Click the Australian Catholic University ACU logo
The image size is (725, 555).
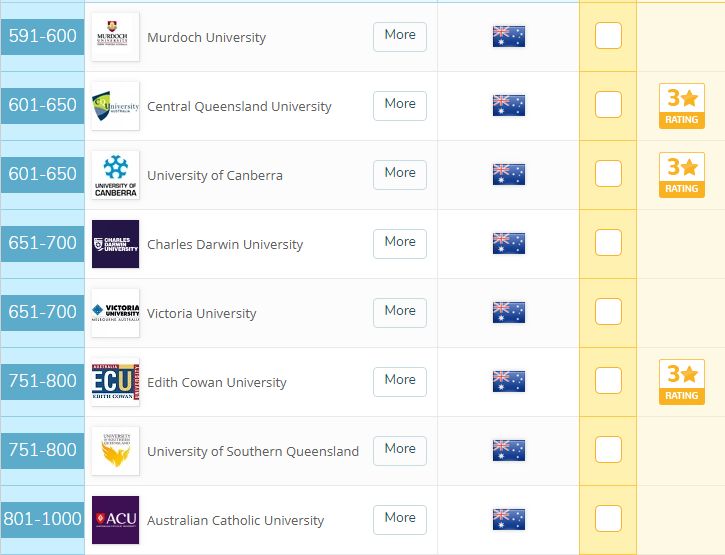[115, 520]
